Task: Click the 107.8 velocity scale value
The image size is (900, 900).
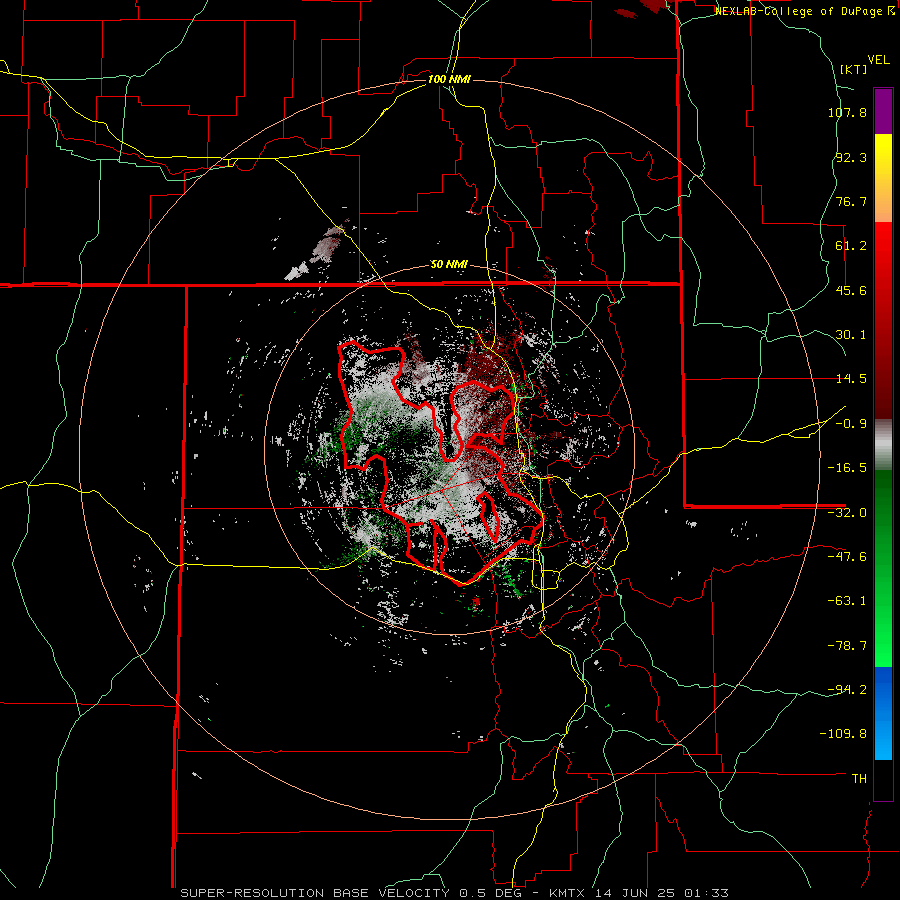Action: 847,112
